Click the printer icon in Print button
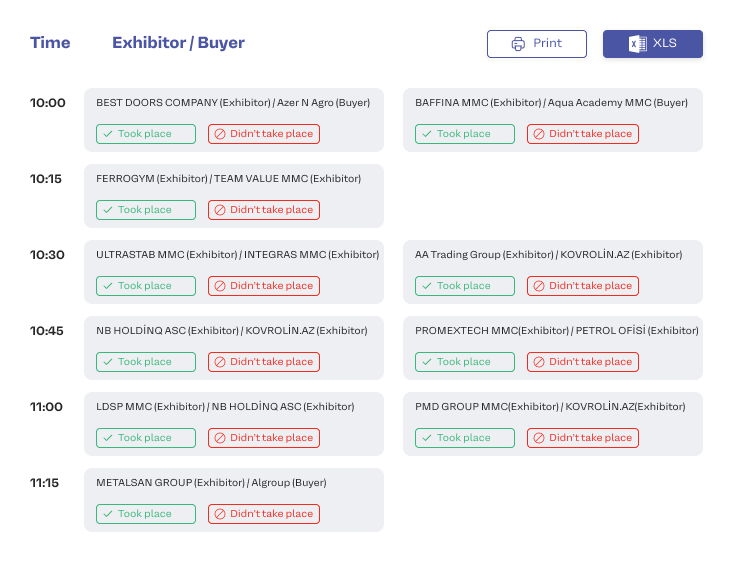This screenshot has width=733, height=580. point(518,44)
